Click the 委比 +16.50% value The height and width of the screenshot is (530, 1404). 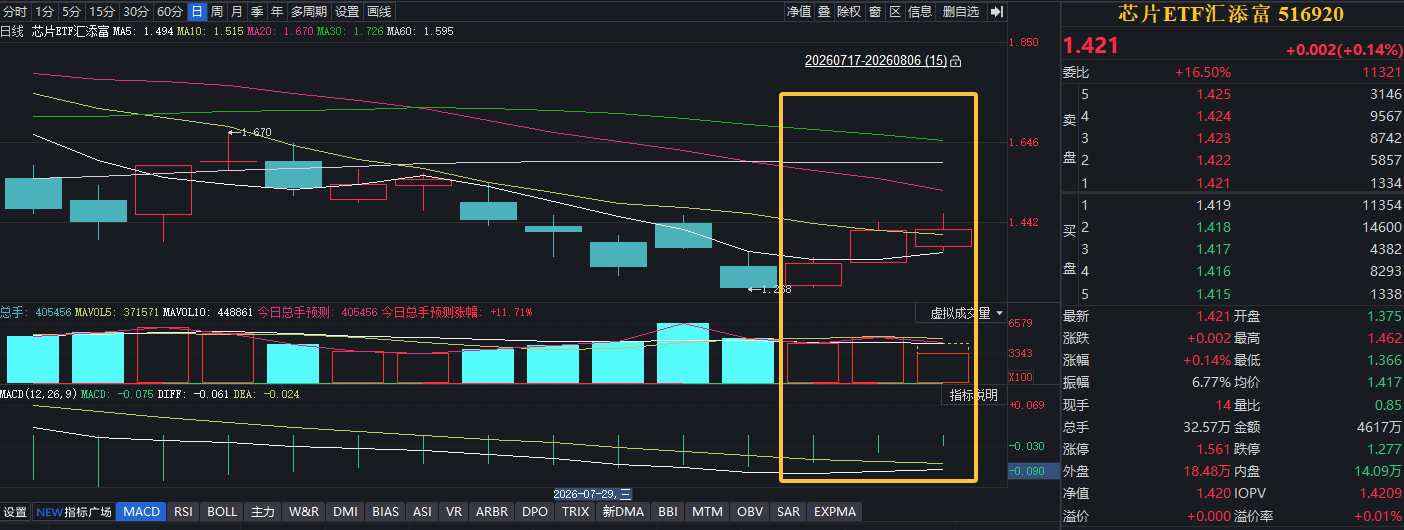click(x=1203, y=72)
